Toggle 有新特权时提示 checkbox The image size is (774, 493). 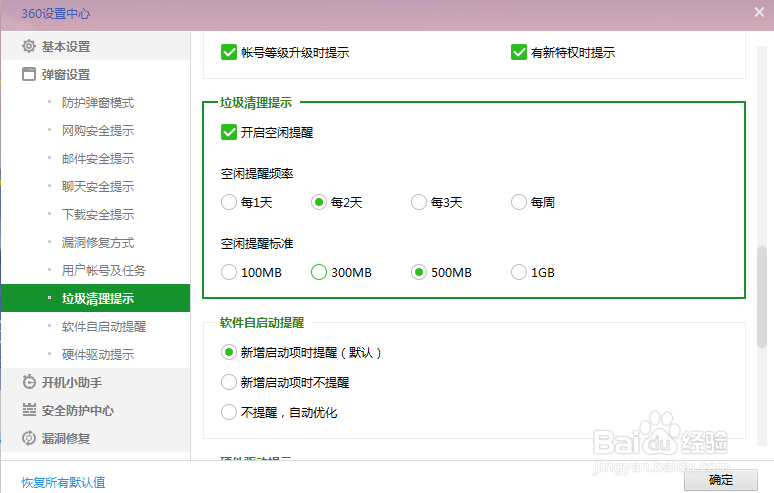click(519, 52)
